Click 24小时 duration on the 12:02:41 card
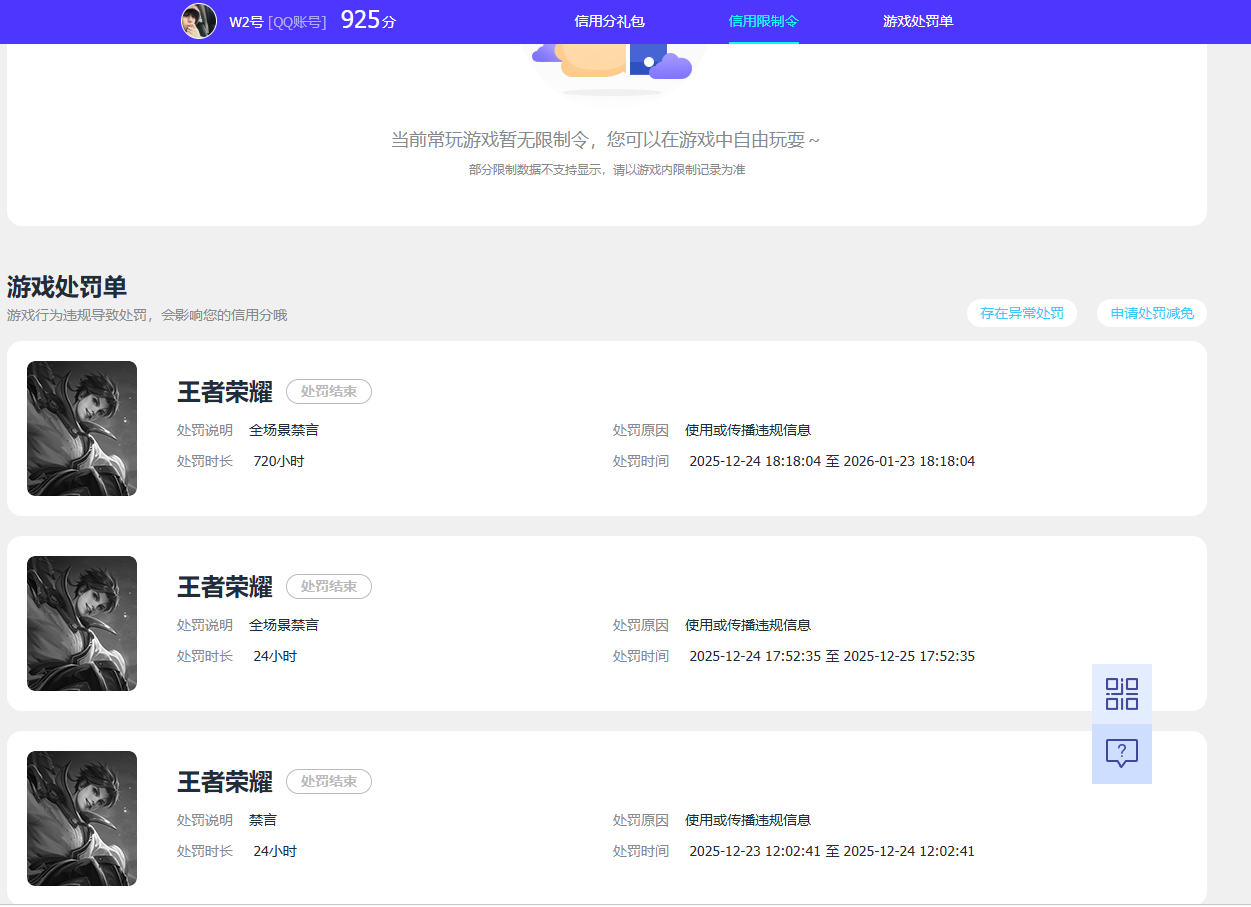Viewport: 1251px width, 907px height. pos(275,851)
